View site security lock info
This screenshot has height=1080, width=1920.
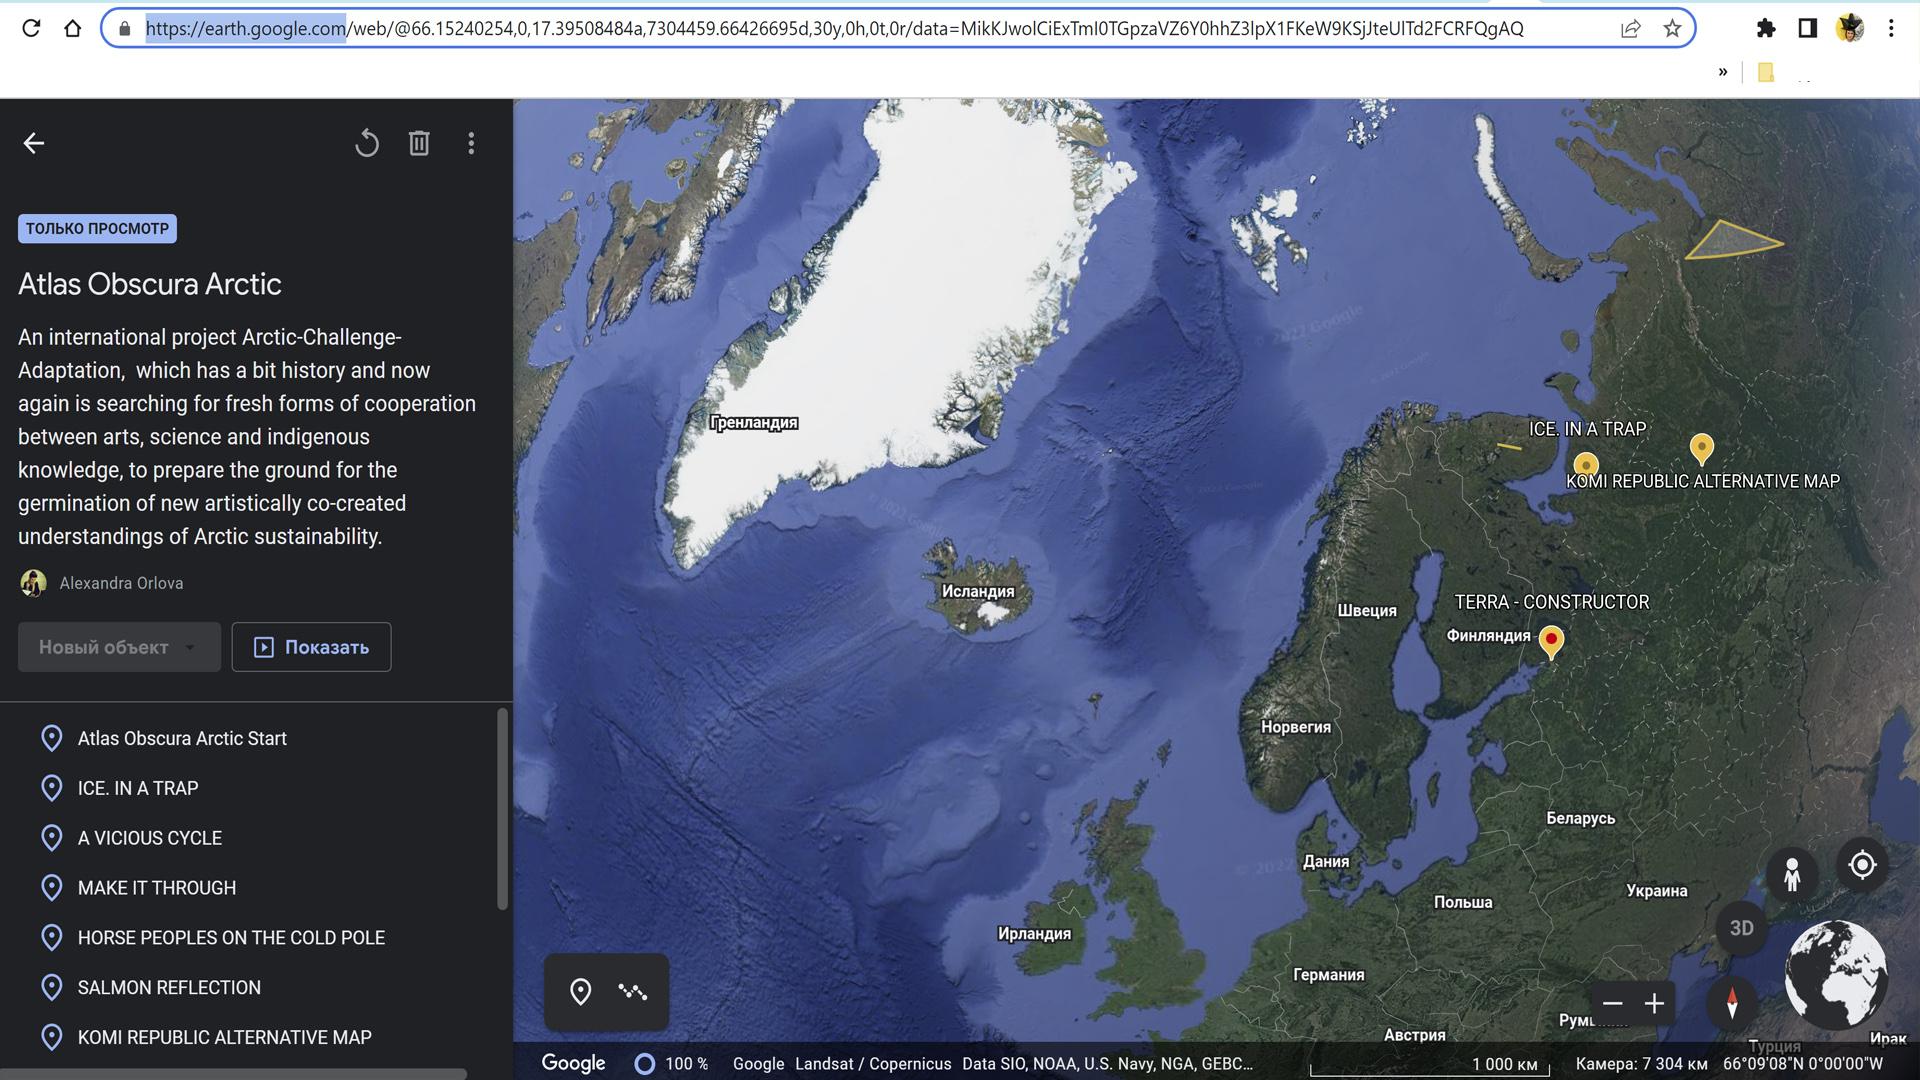tap(125, 29)
